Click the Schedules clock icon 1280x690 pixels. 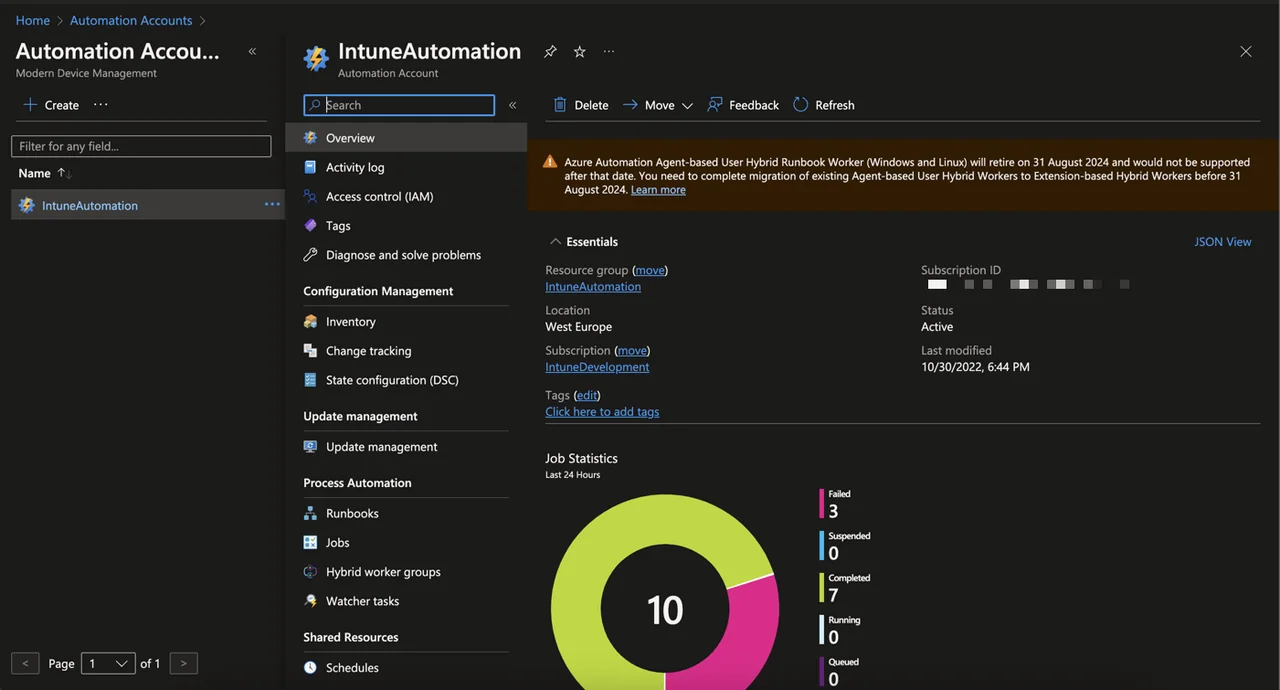click(310, 667)
